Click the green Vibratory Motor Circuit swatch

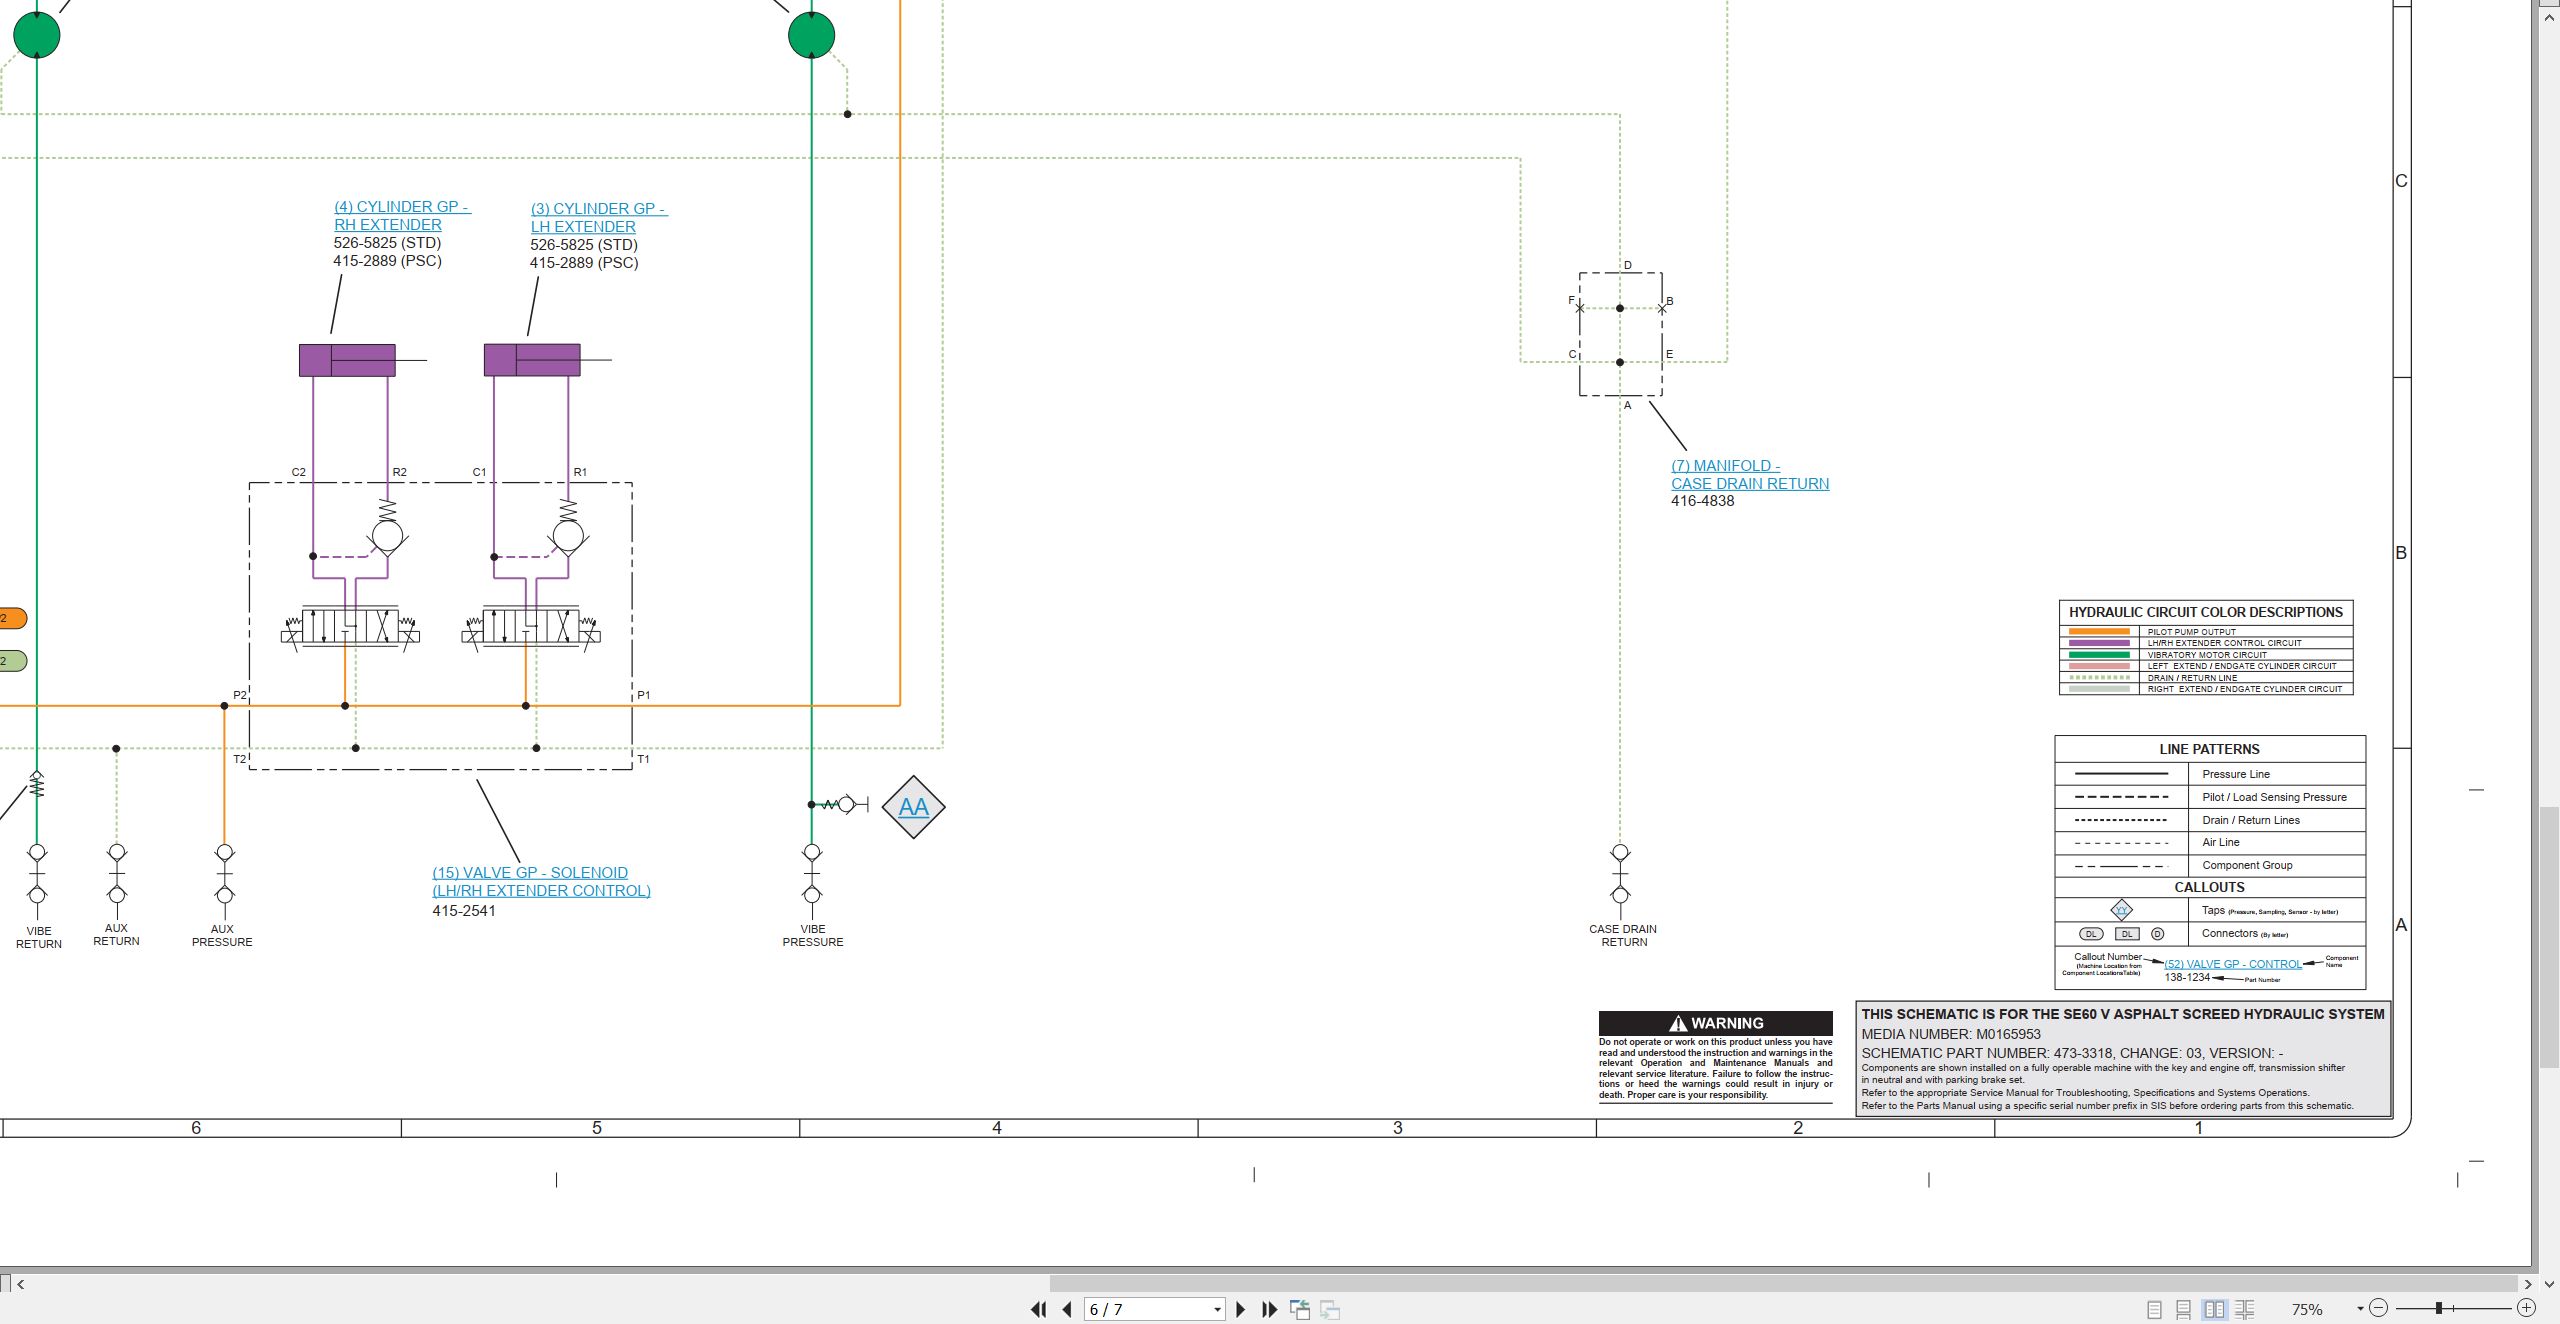point(2099,655)
